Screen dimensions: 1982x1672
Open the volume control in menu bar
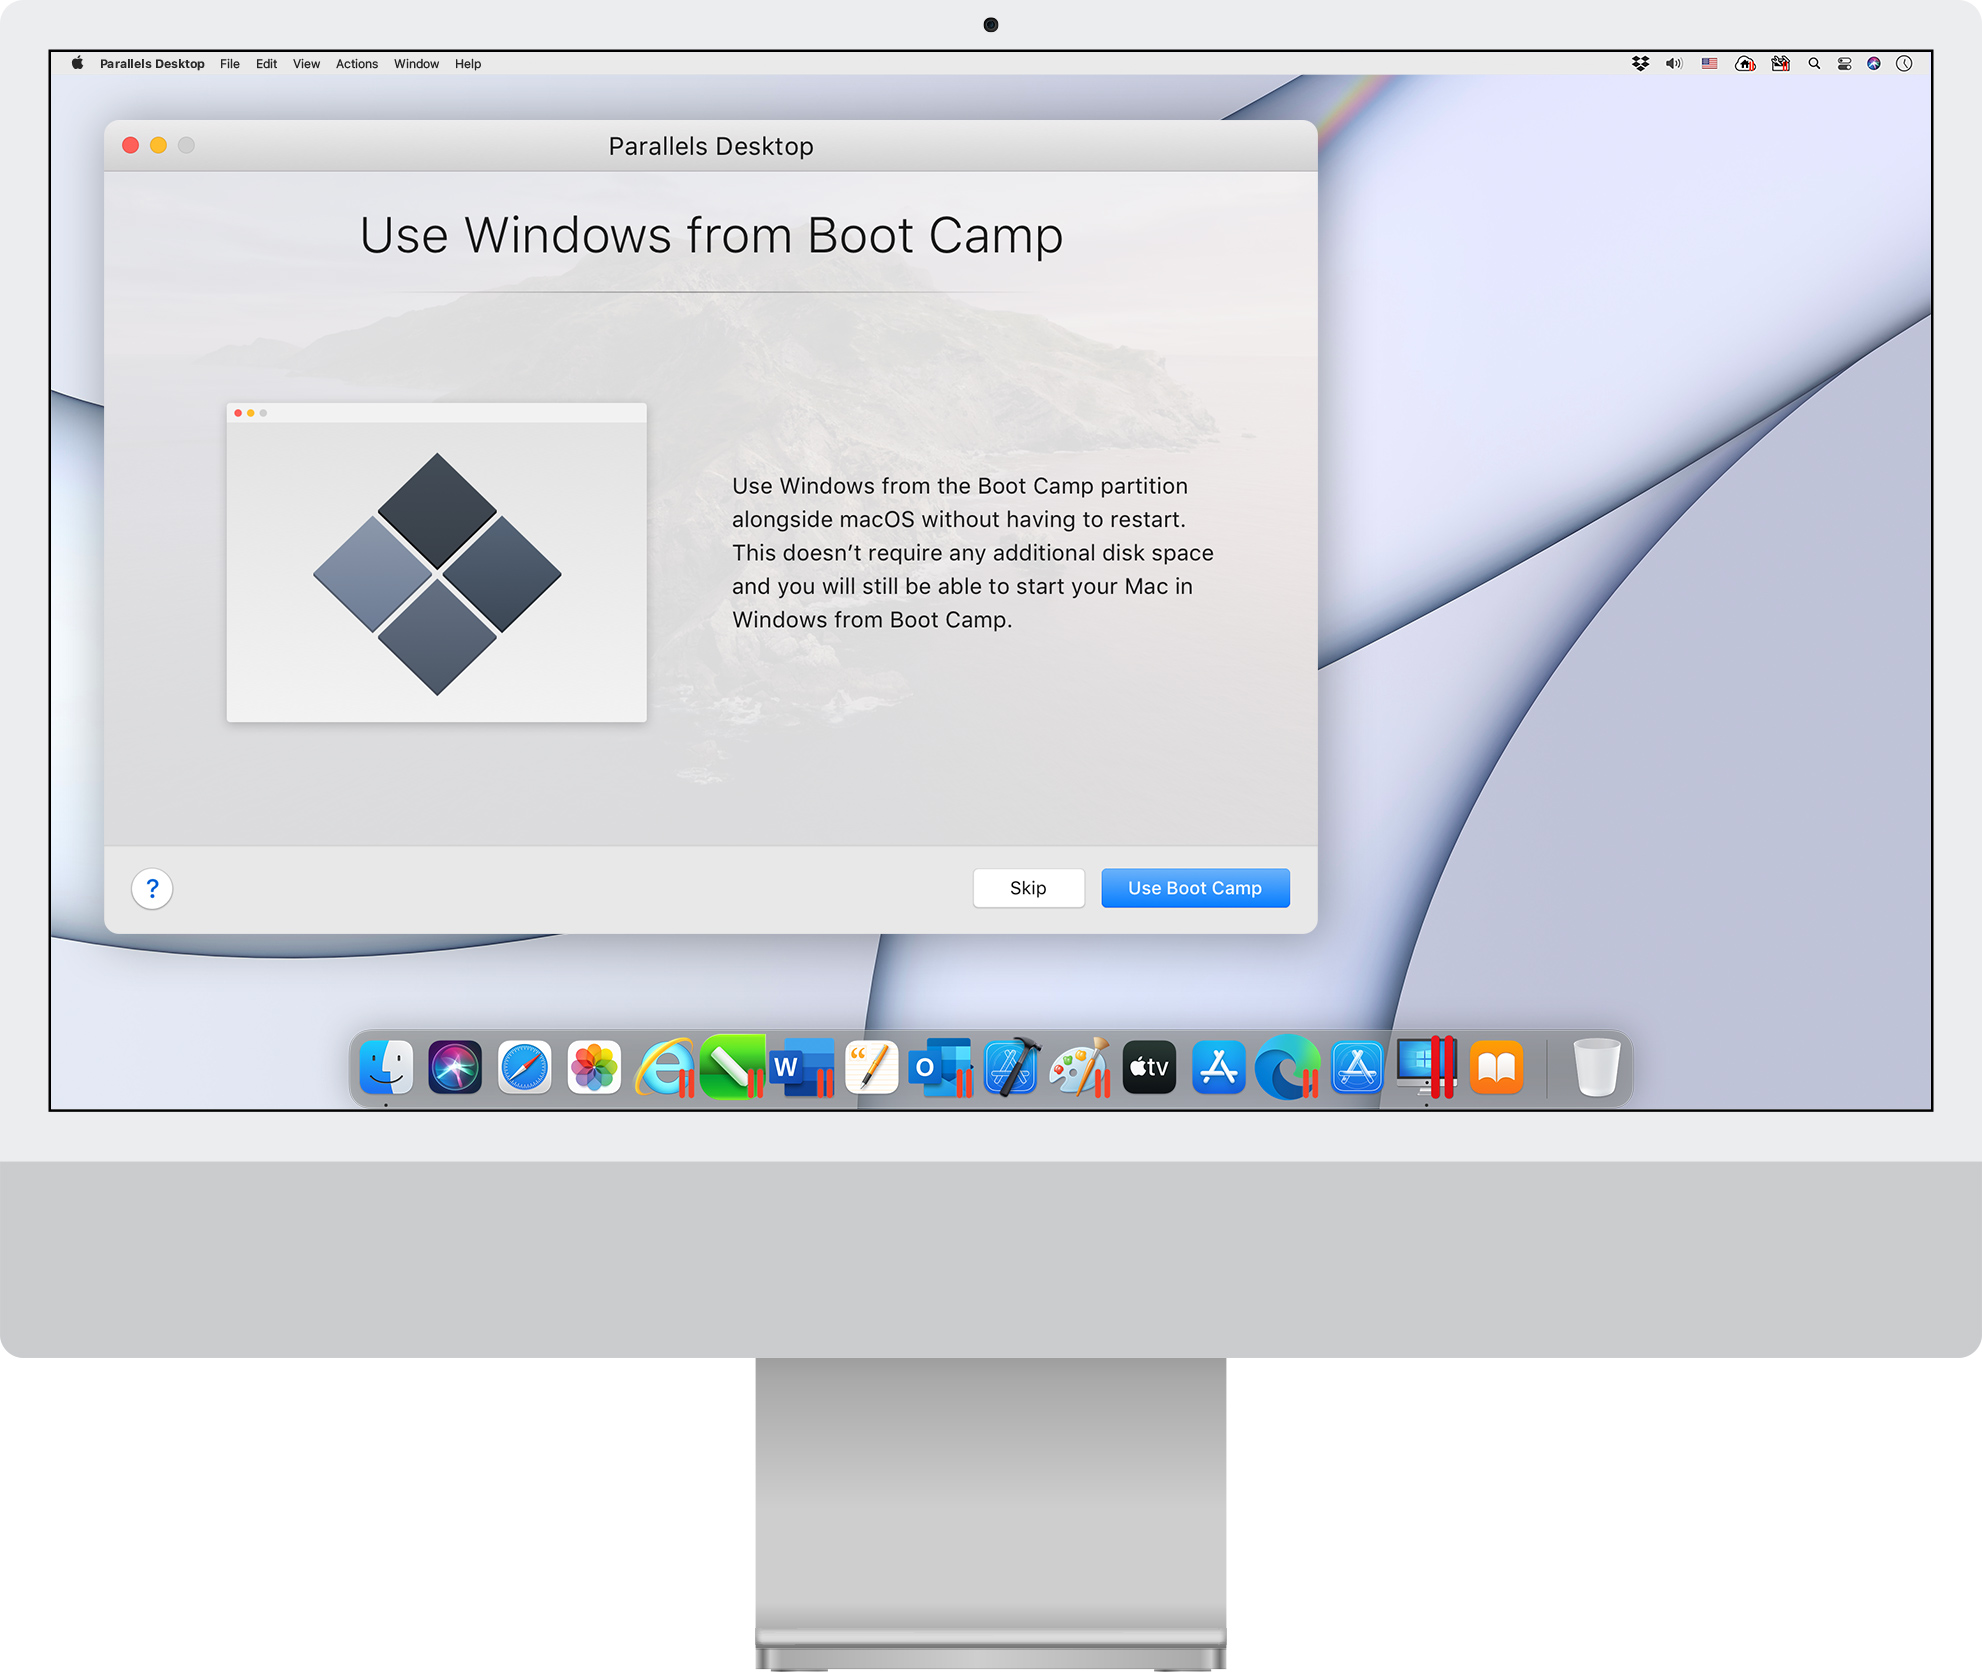pyautogui.click(x=1674, y=63)
